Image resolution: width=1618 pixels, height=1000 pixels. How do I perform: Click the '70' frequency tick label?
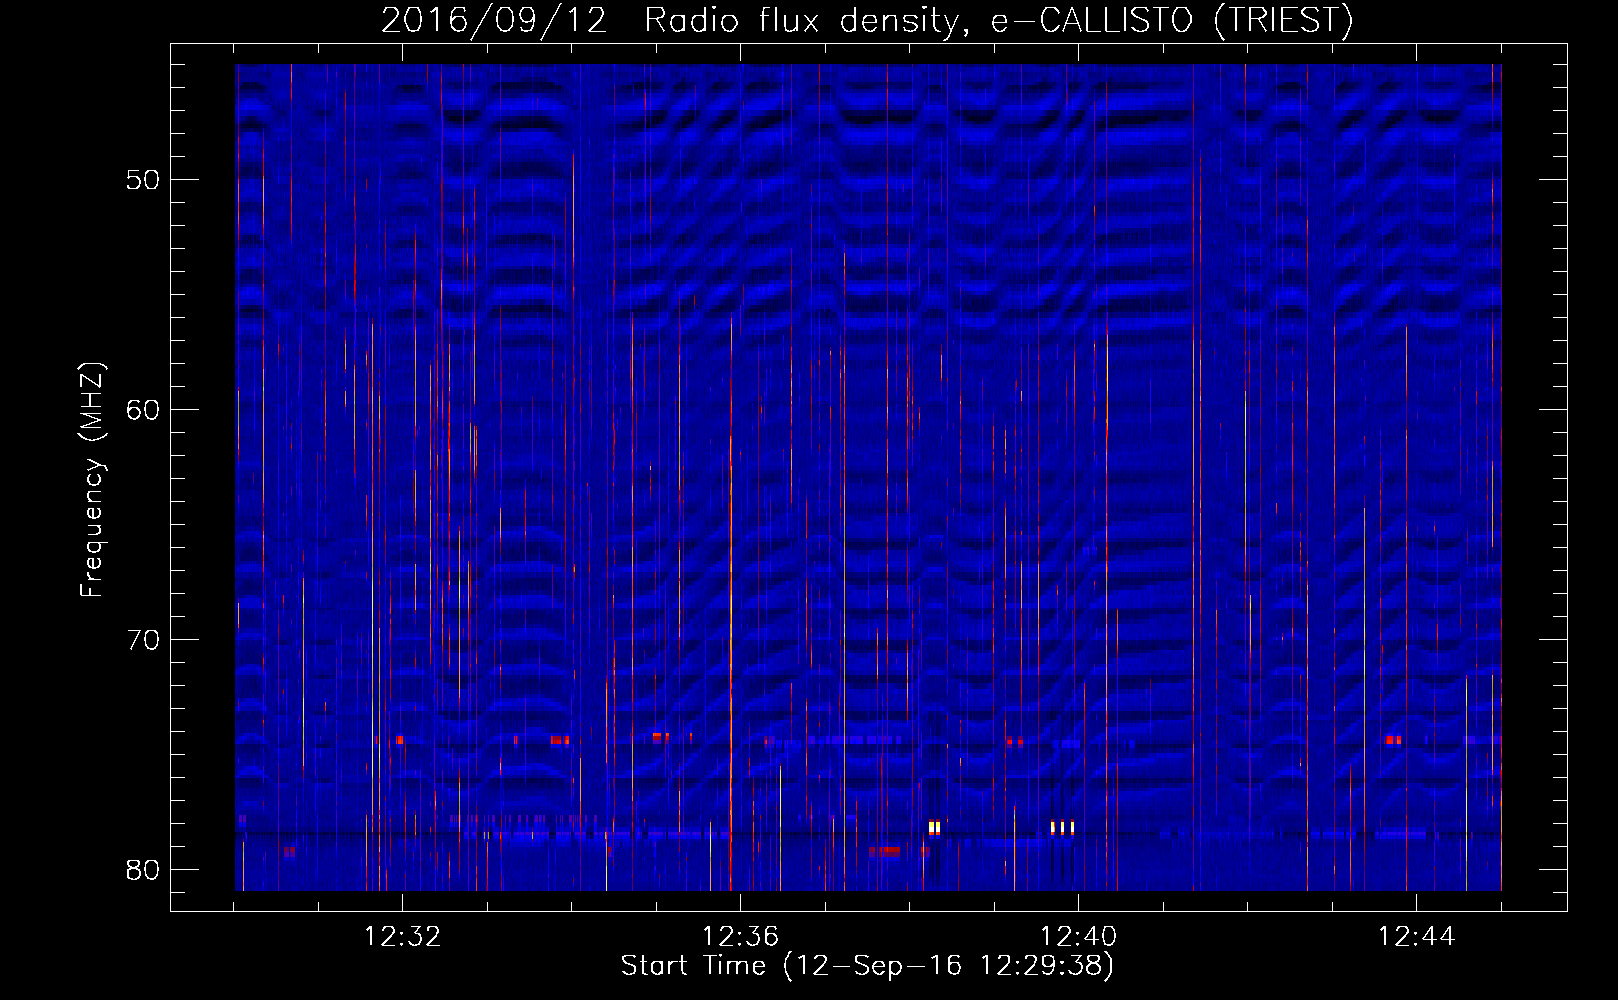click(143, 640)
